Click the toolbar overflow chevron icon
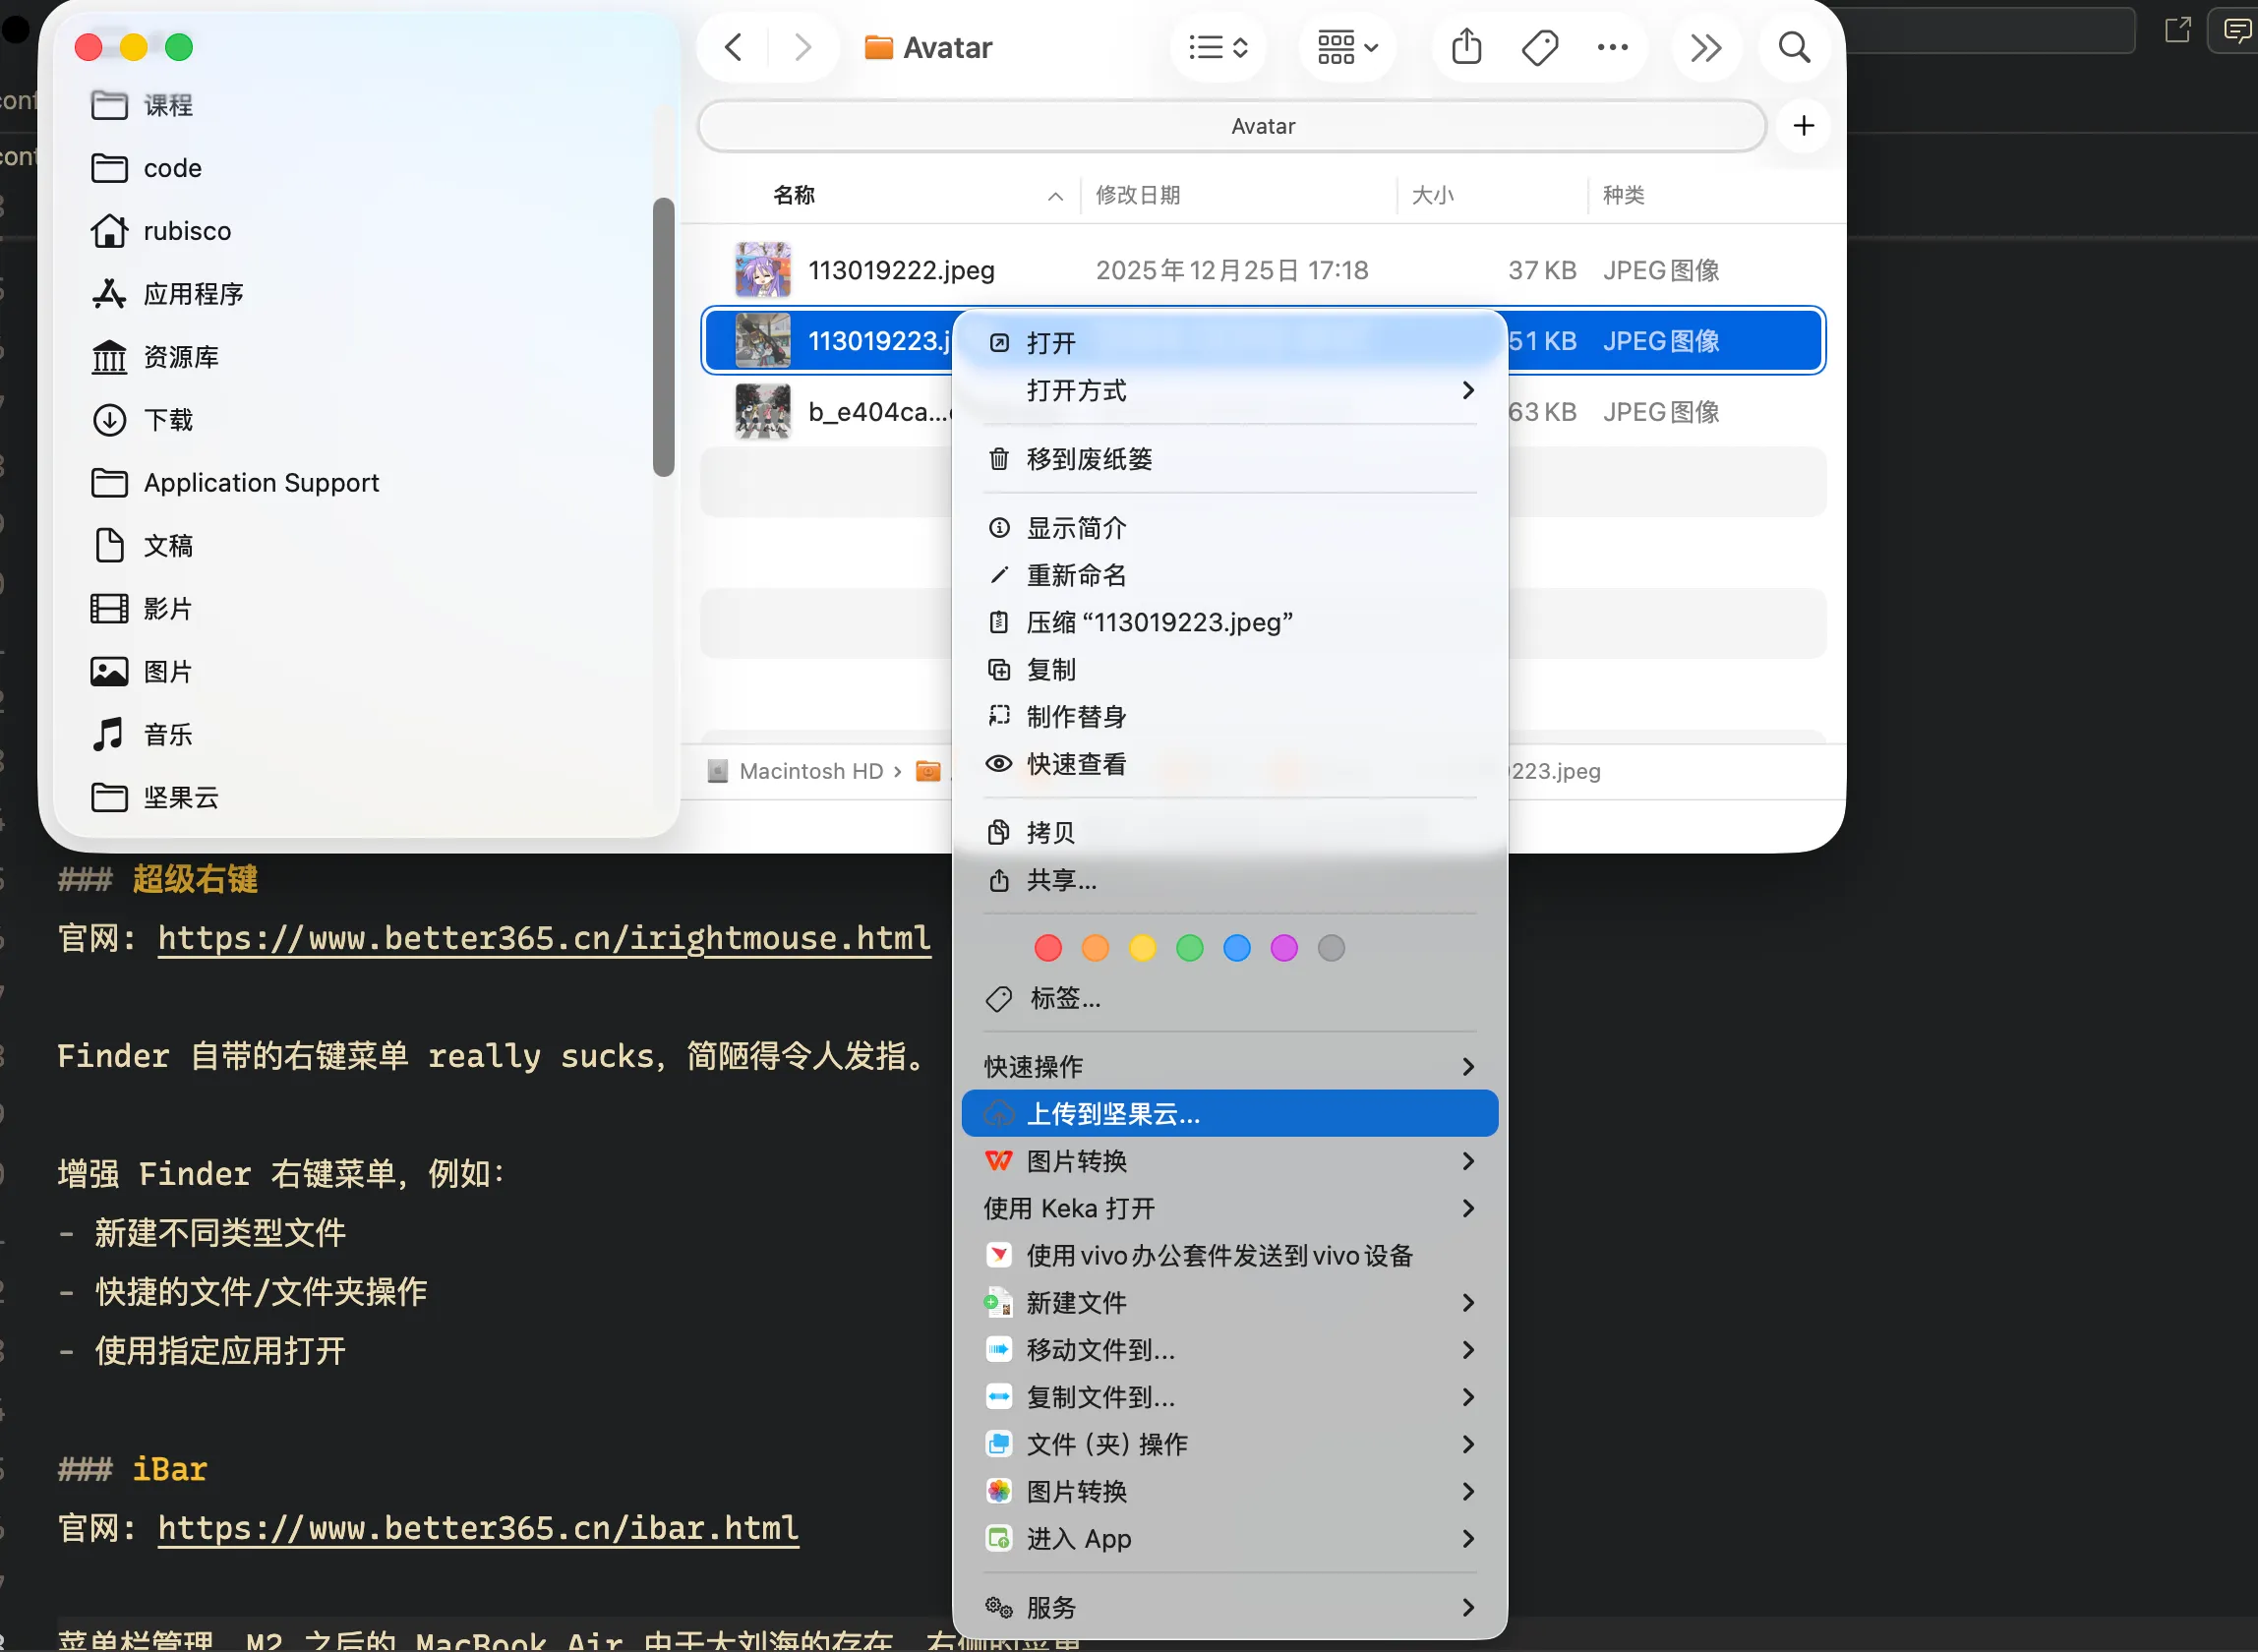 [1705, 47]
